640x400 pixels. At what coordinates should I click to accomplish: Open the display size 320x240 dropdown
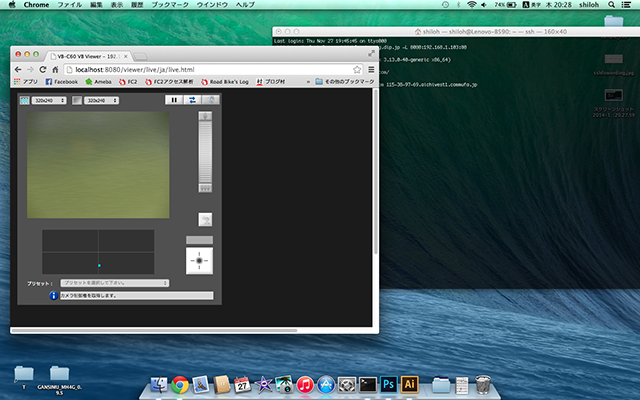101,100
